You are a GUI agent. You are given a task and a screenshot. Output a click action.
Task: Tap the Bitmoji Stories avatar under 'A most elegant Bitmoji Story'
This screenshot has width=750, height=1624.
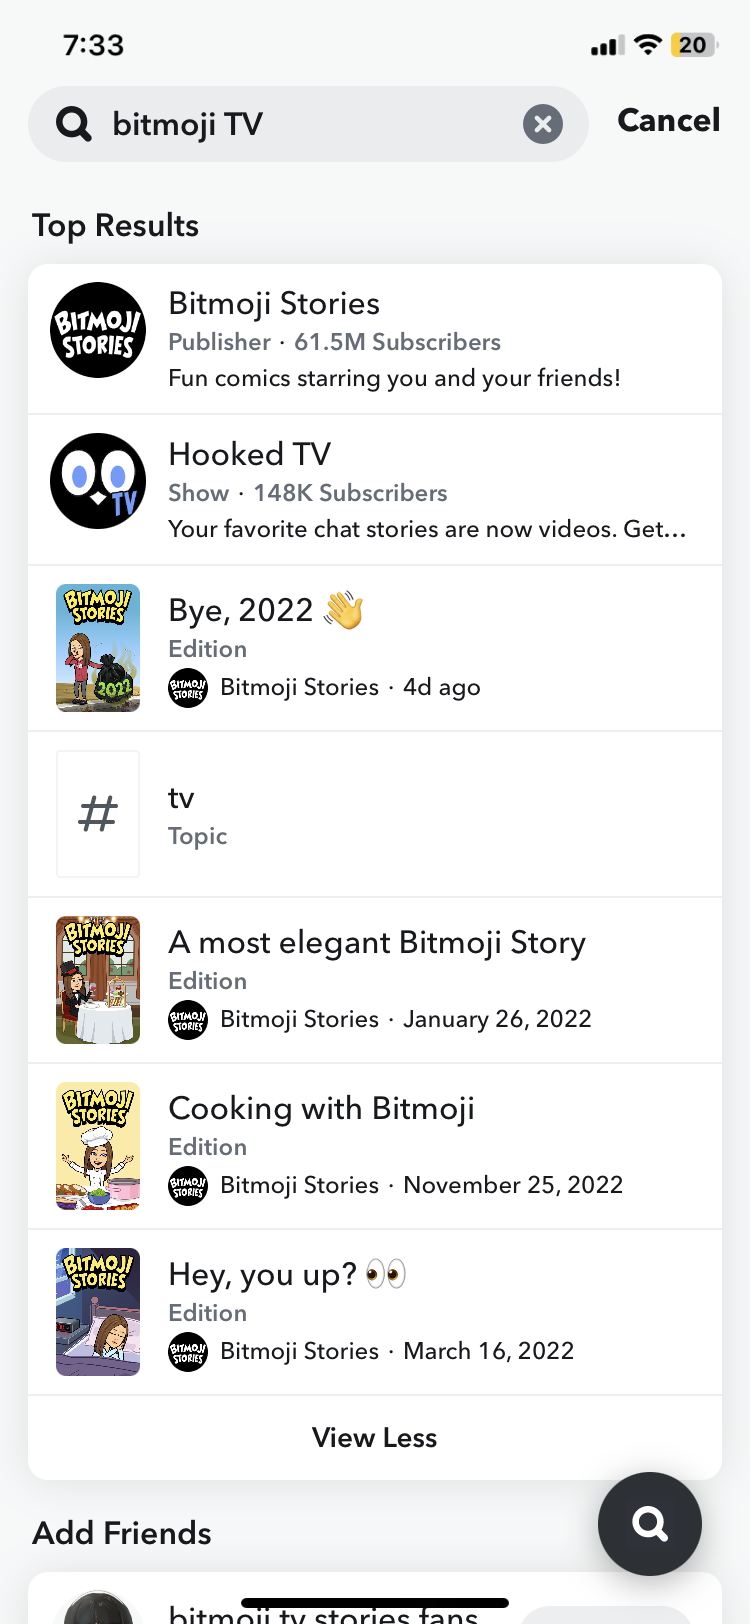pos(188,1020)
